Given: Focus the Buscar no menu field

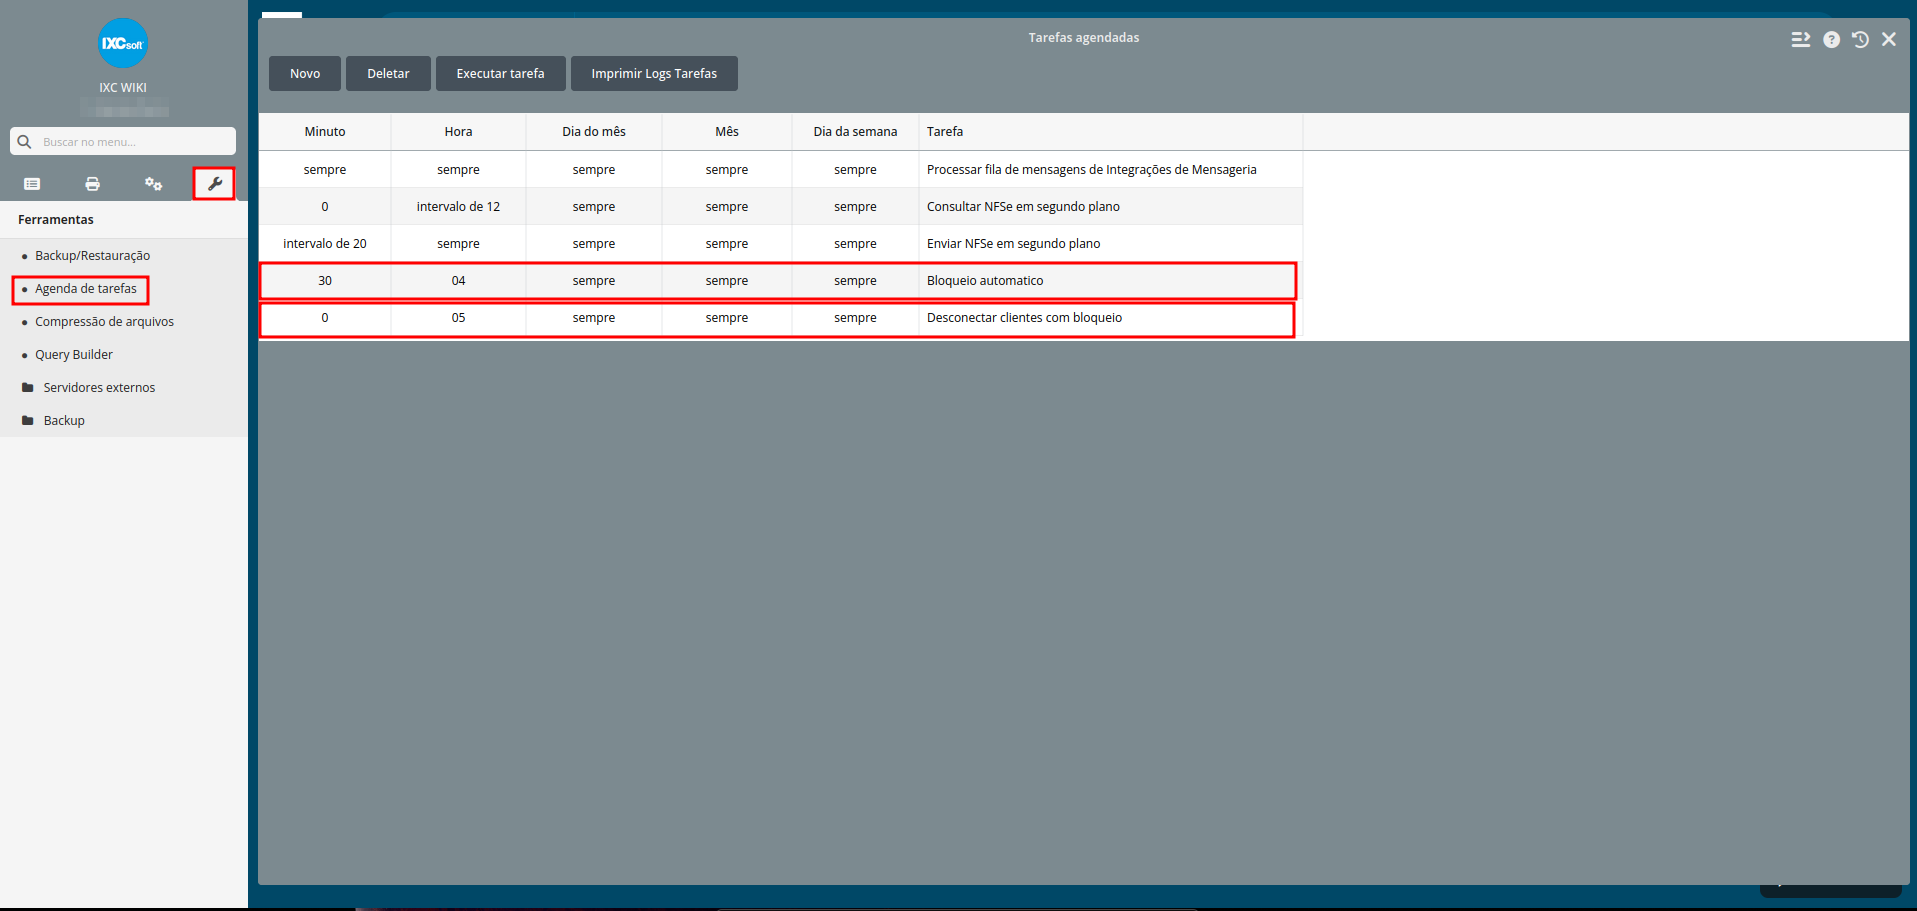Looking at the screenshot, I should click(x=123, y=142).
